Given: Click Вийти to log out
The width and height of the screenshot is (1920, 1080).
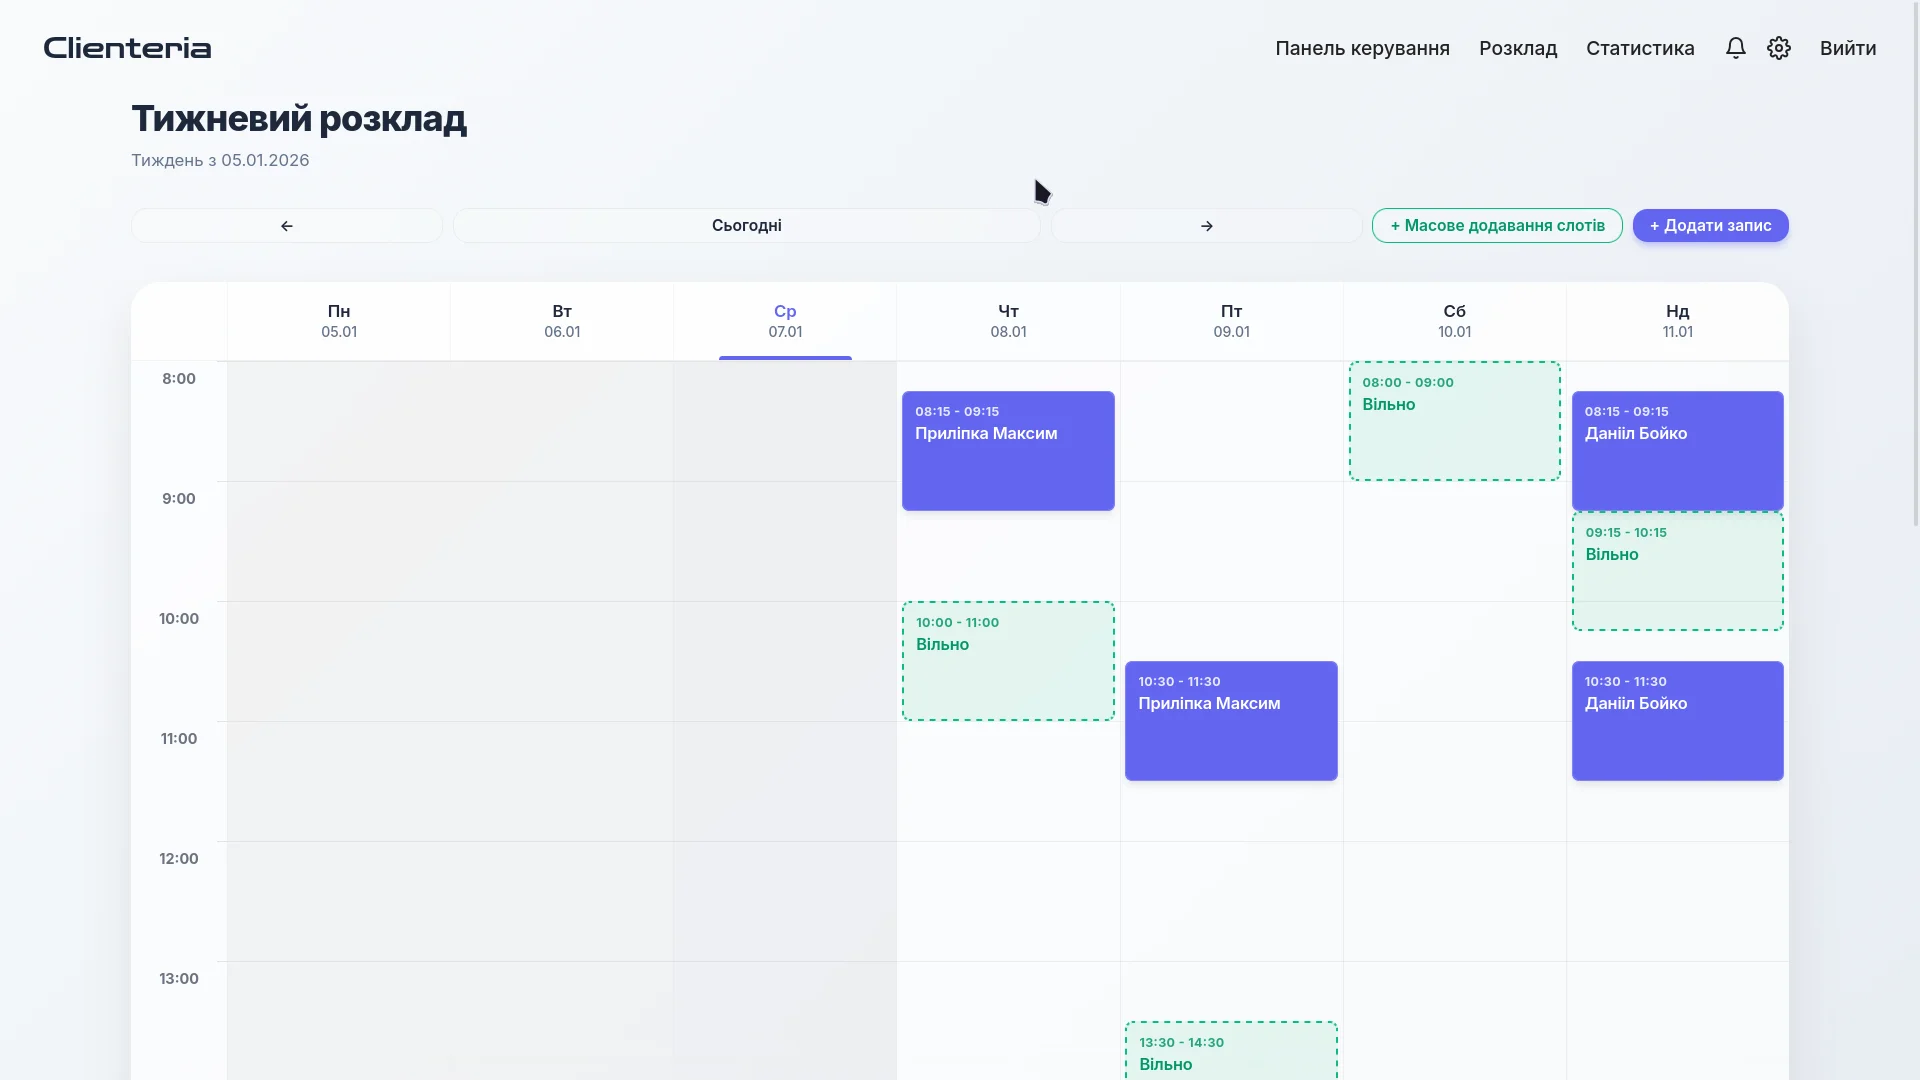Looking at the screenshot, I should point(1848,48).
